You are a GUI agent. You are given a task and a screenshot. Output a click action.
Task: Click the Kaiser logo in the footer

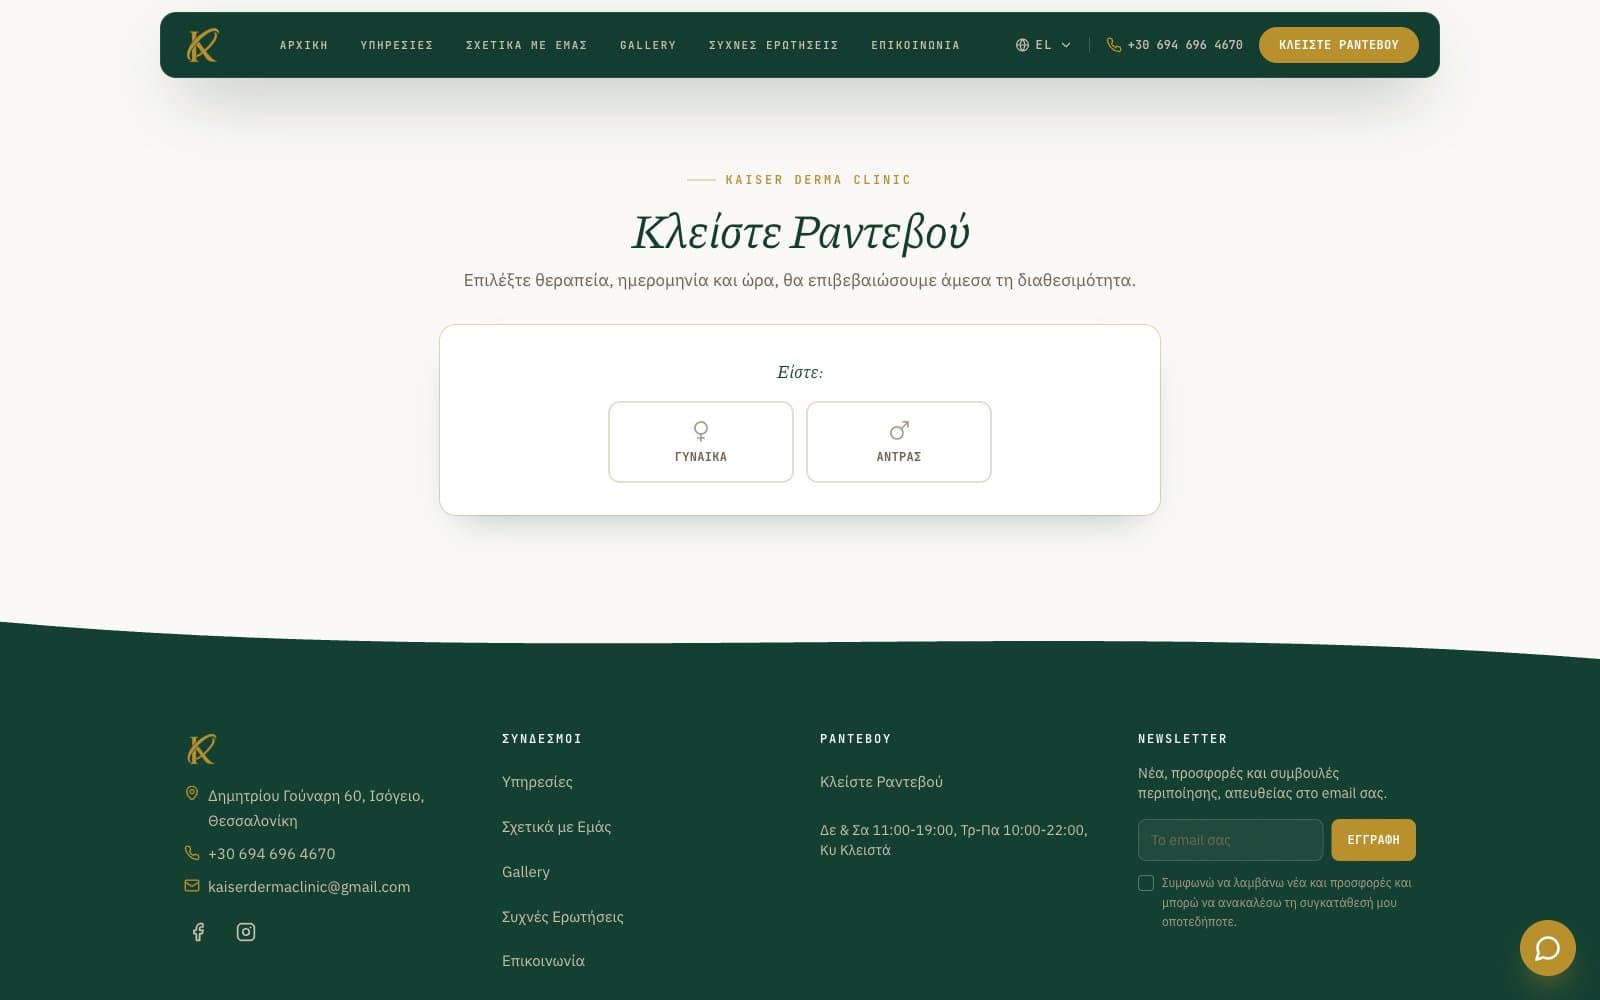tap(202, 749)
